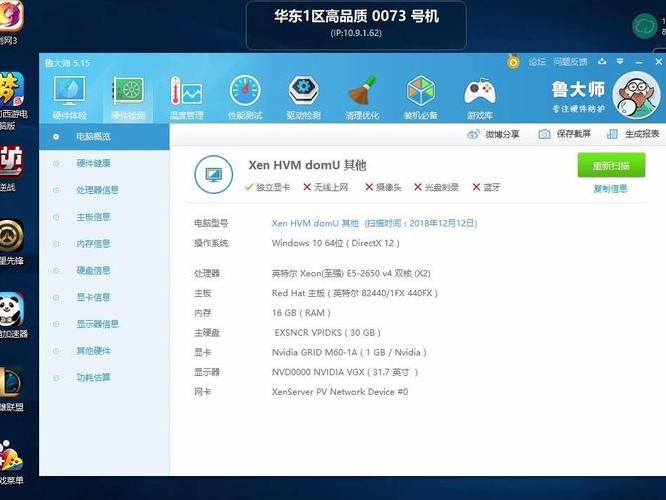Open 驱动检测 driver detection
The image size is (666, 500).
(303, 97)
